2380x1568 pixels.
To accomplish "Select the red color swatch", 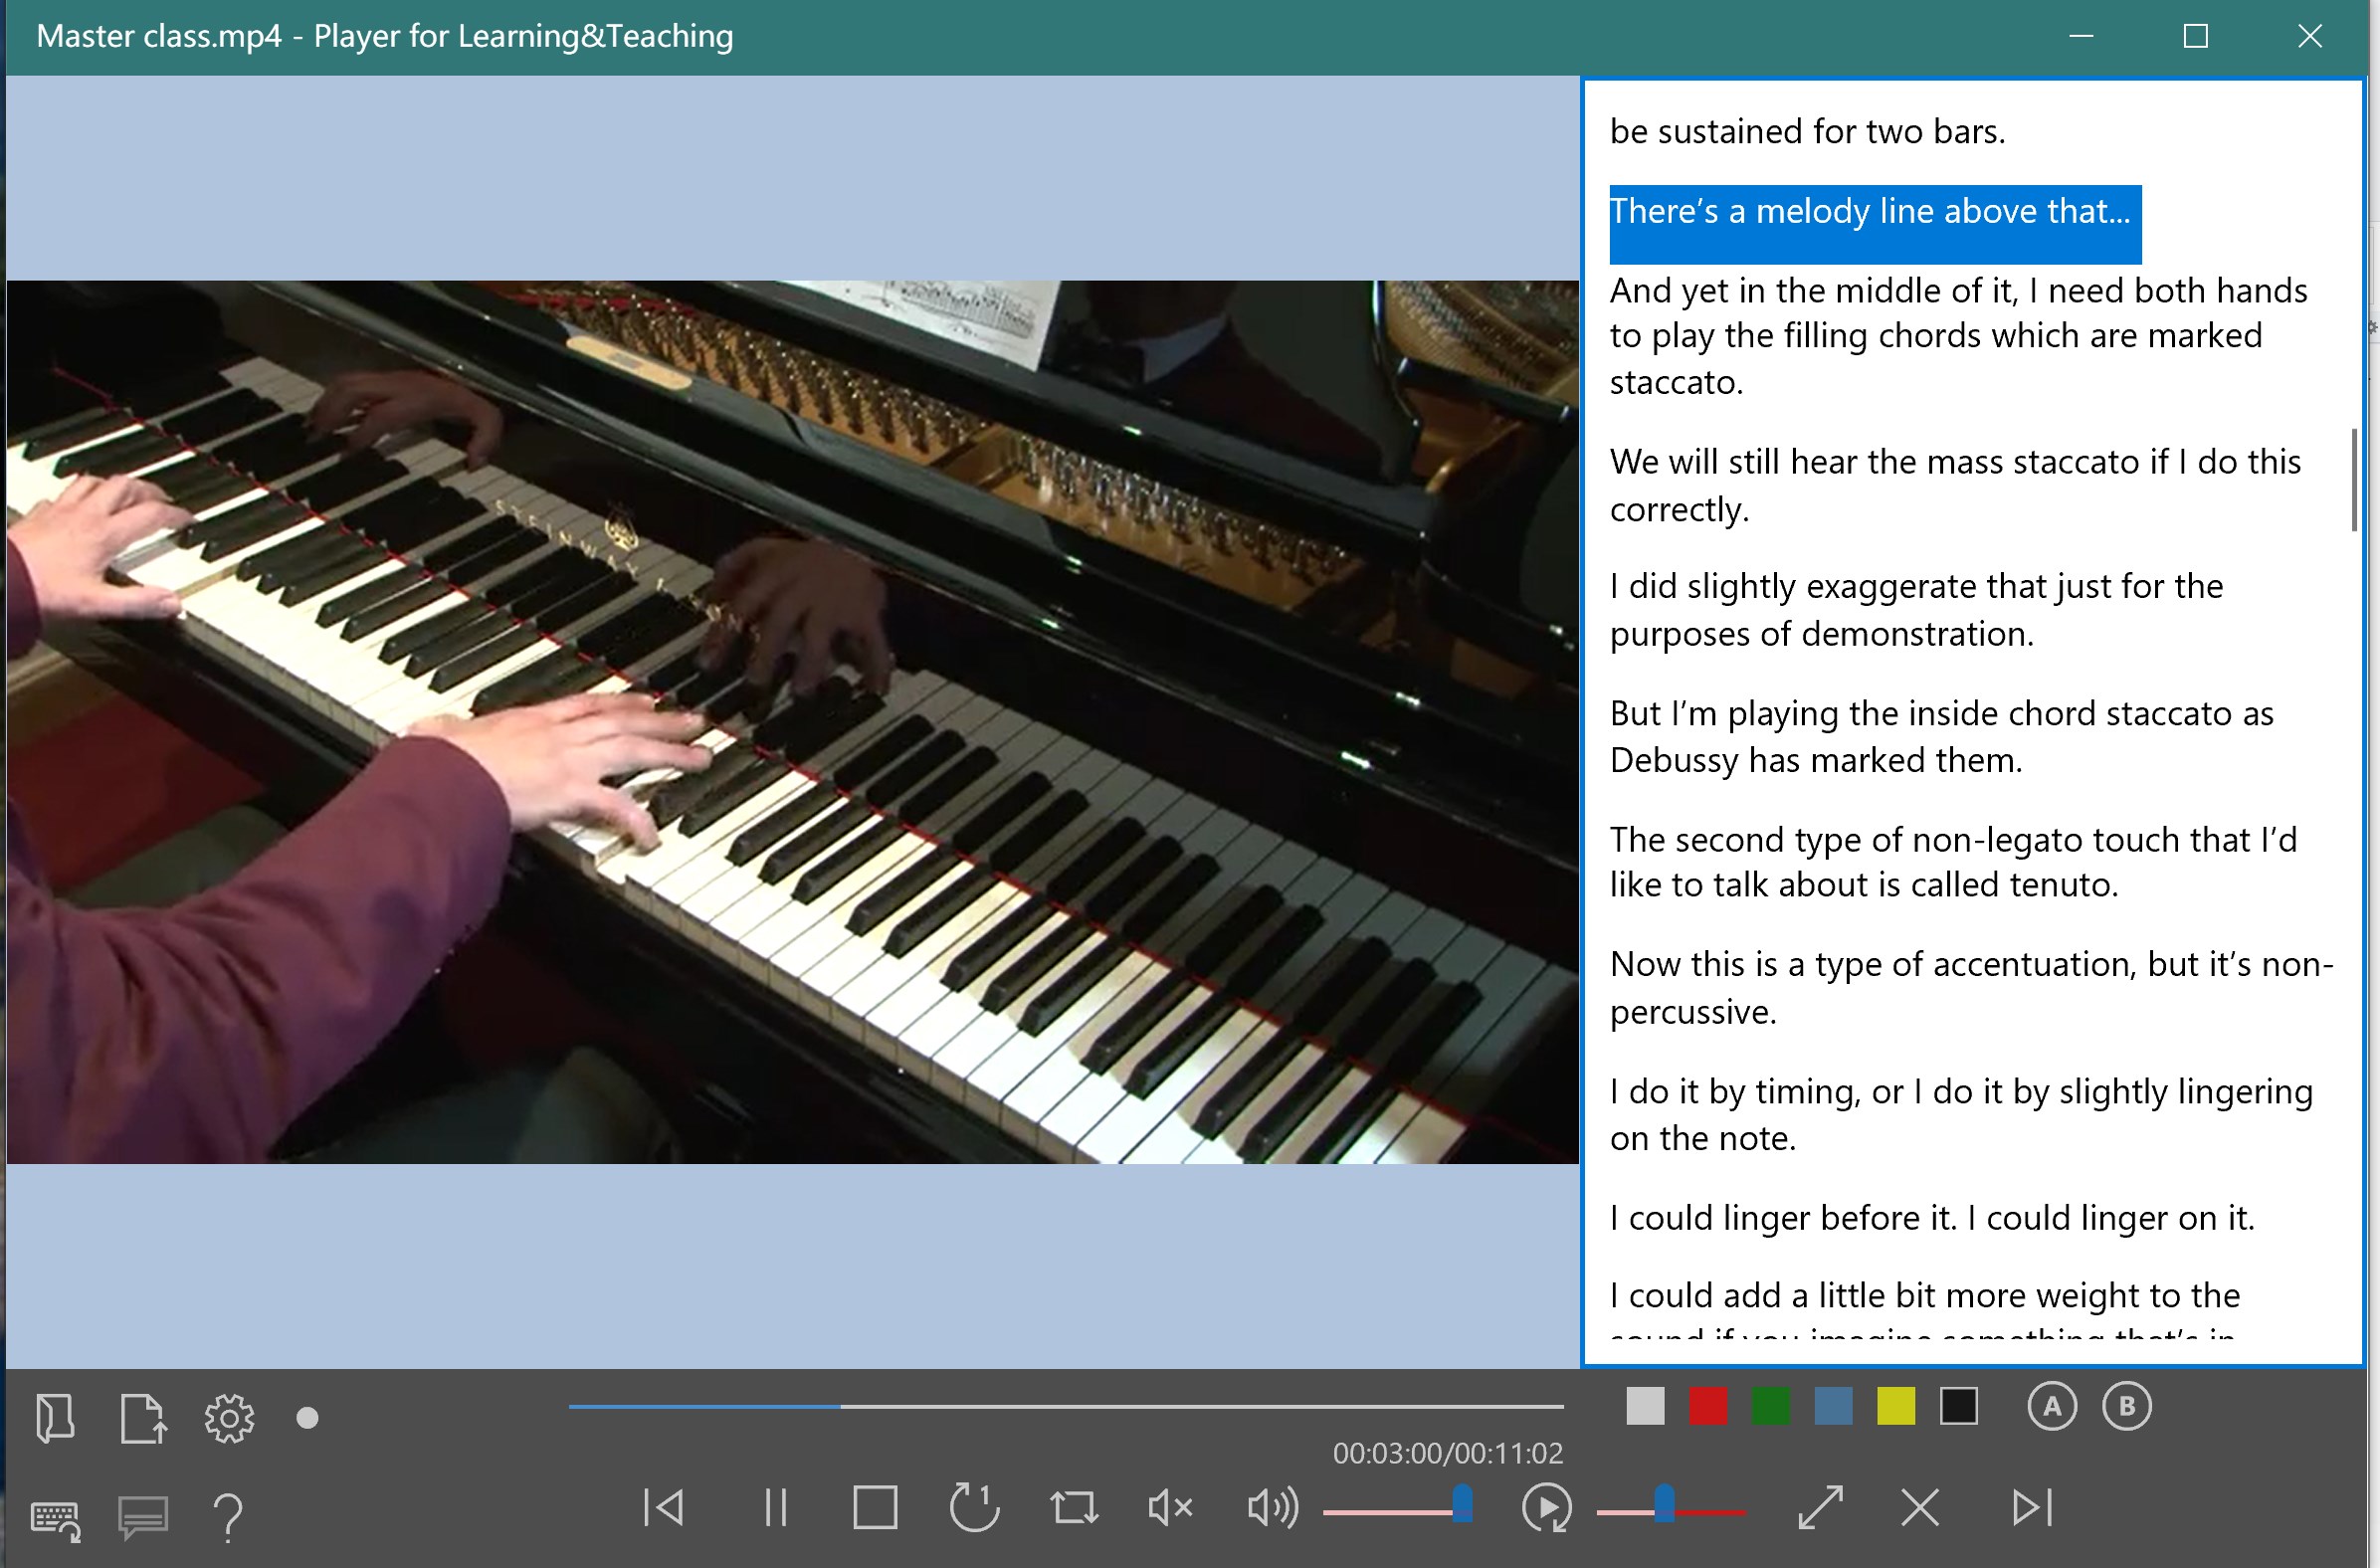I will pos(1708,1406).
